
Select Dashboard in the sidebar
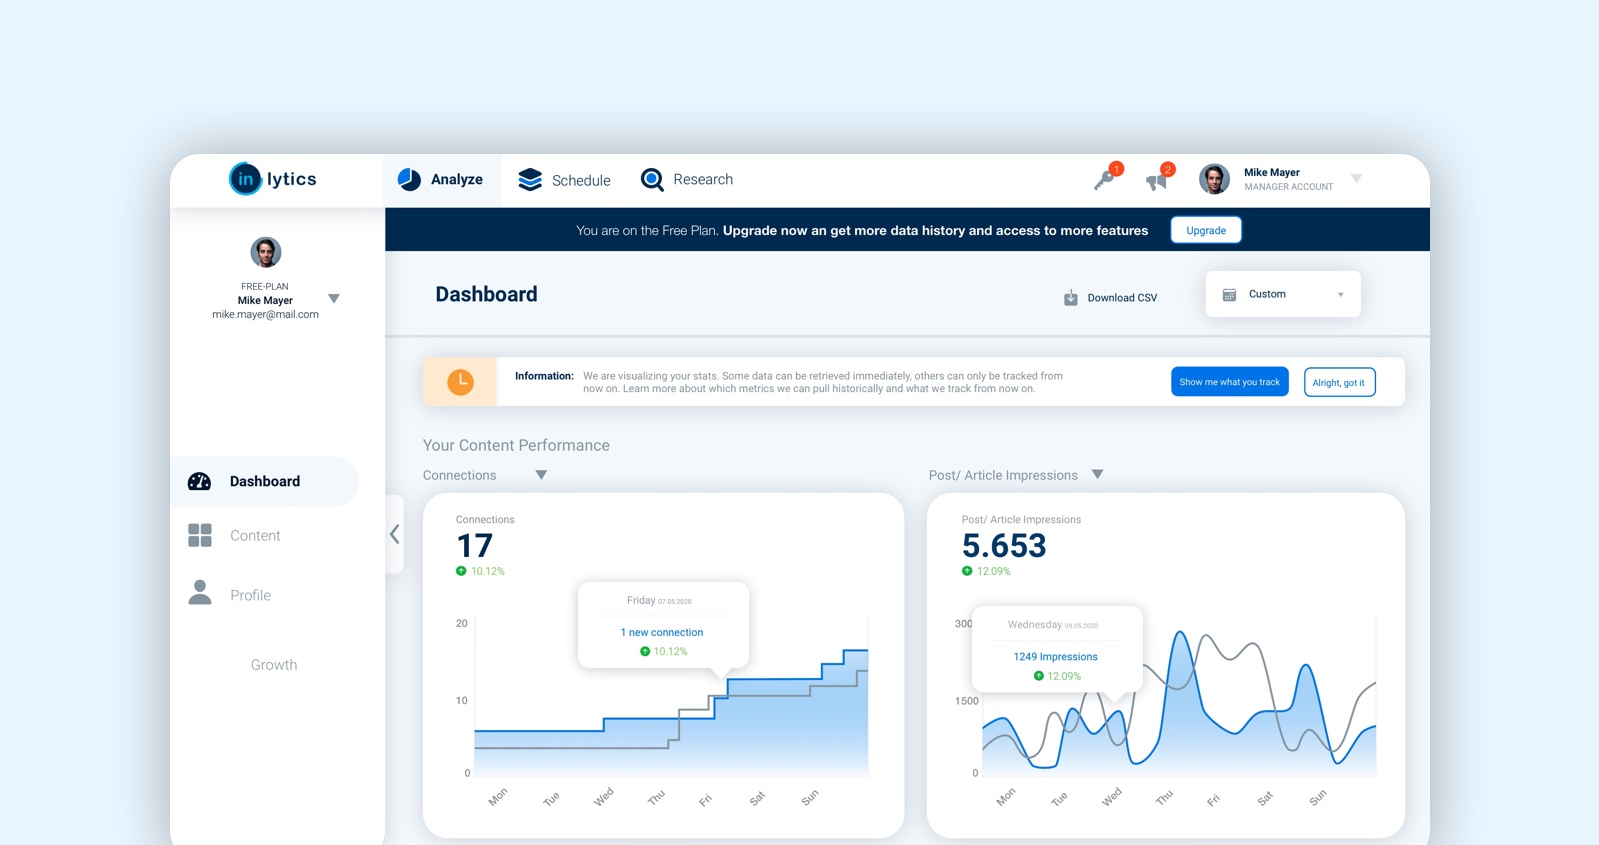(x=265, y=481)
